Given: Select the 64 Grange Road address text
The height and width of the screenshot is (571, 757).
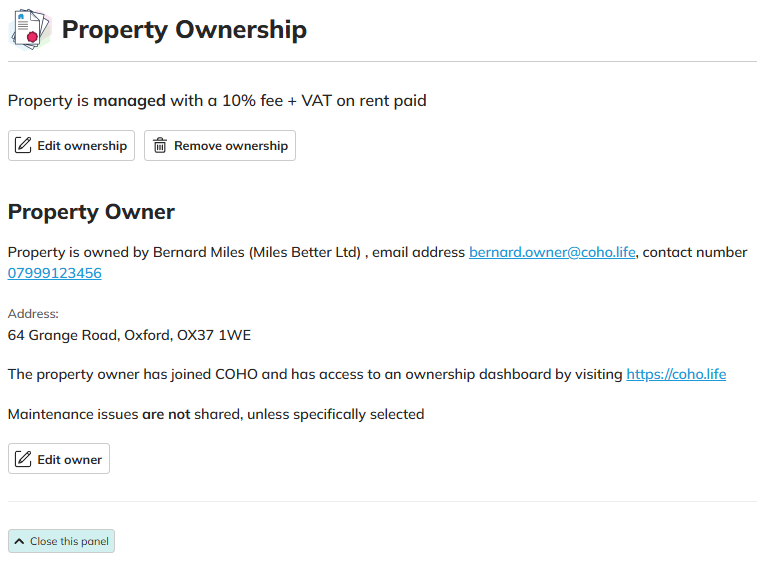Looking at the screenshot, I should pyautogui.click(x=129, y=335).
